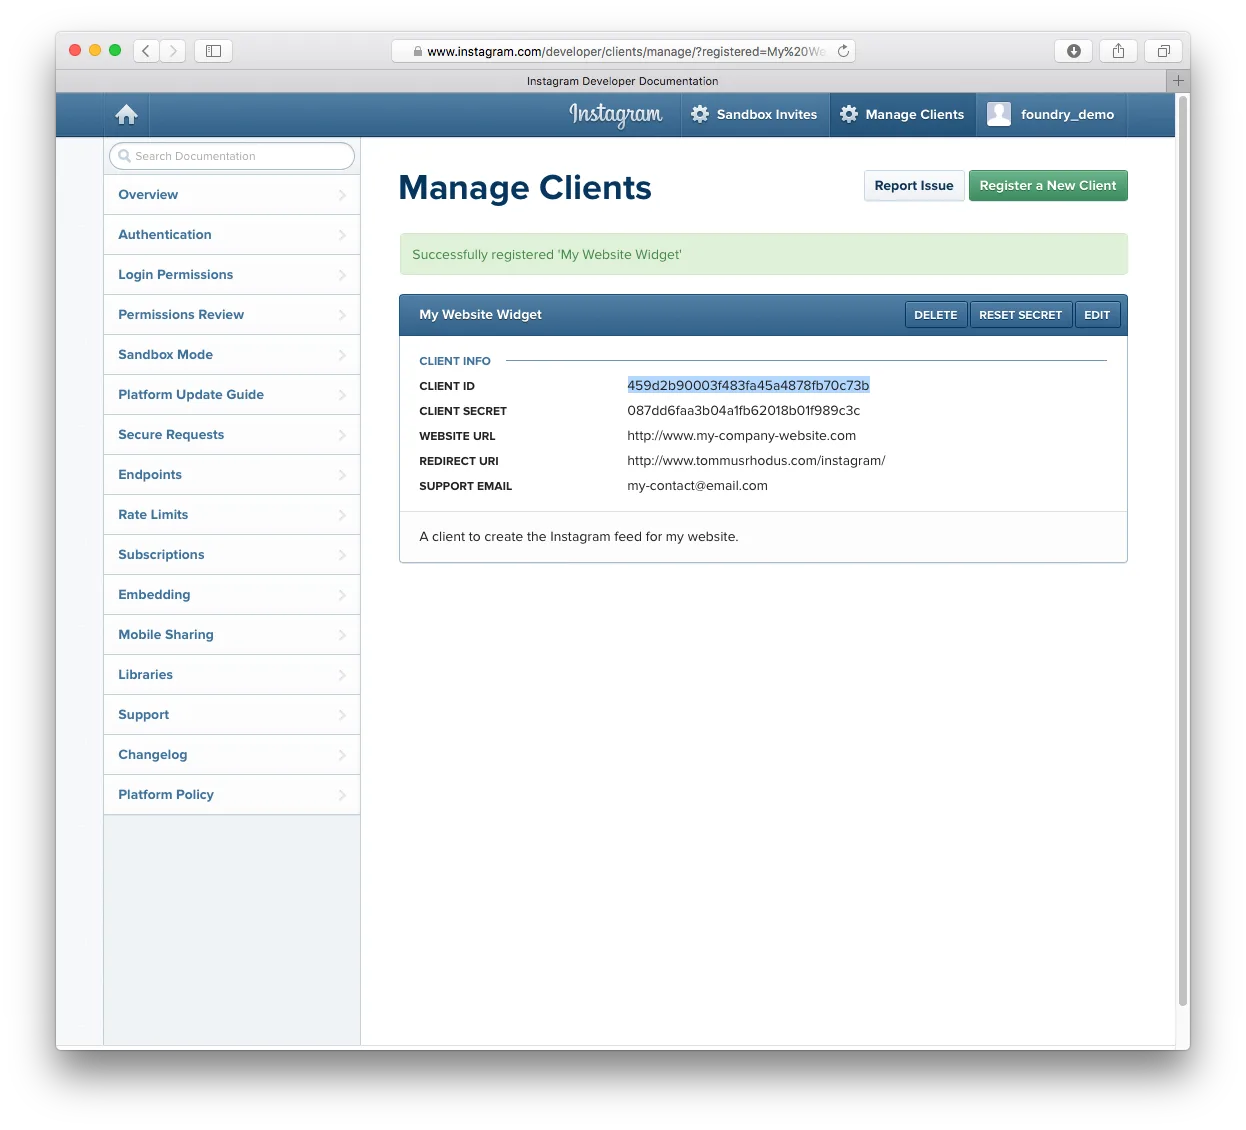
Task: Add a new Safari tab with the plus button
Action: 1178,81
